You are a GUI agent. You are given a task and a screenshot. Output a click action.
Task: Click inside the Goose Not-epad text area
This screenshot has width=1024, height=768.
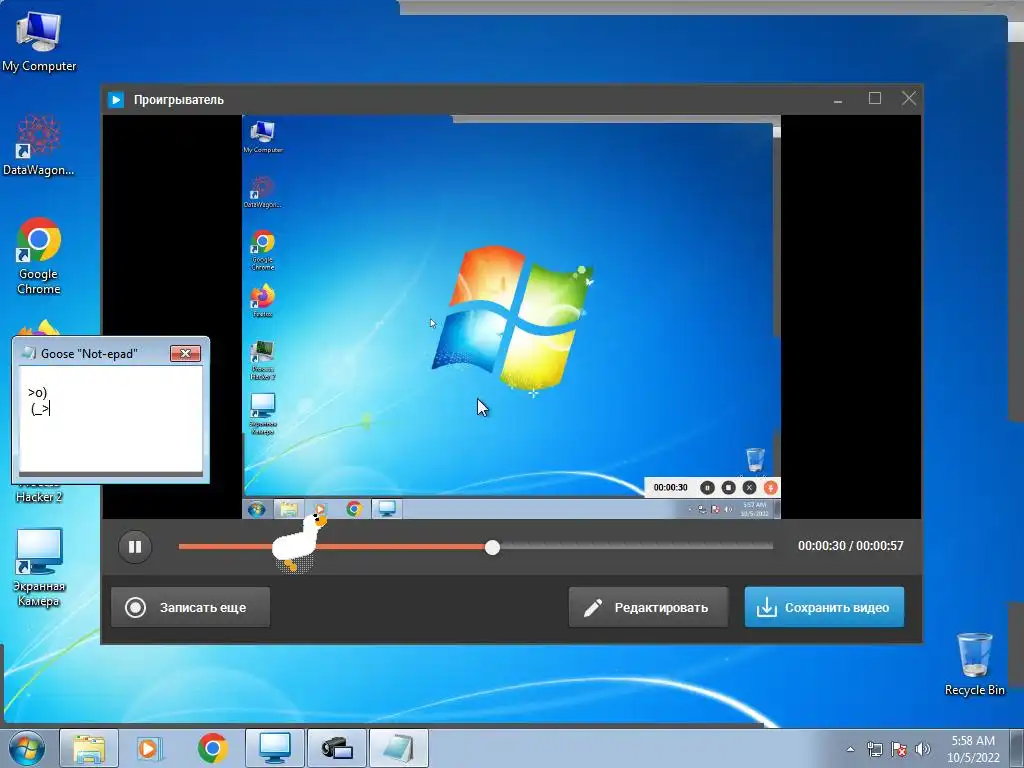coord(110,419)
